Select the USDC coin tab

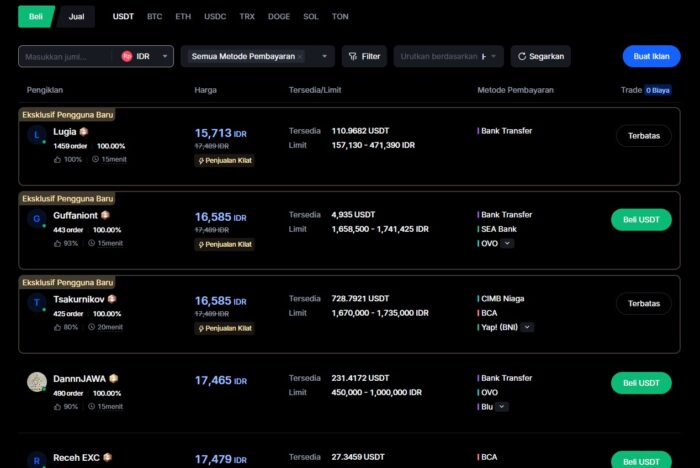click(215, 17)
